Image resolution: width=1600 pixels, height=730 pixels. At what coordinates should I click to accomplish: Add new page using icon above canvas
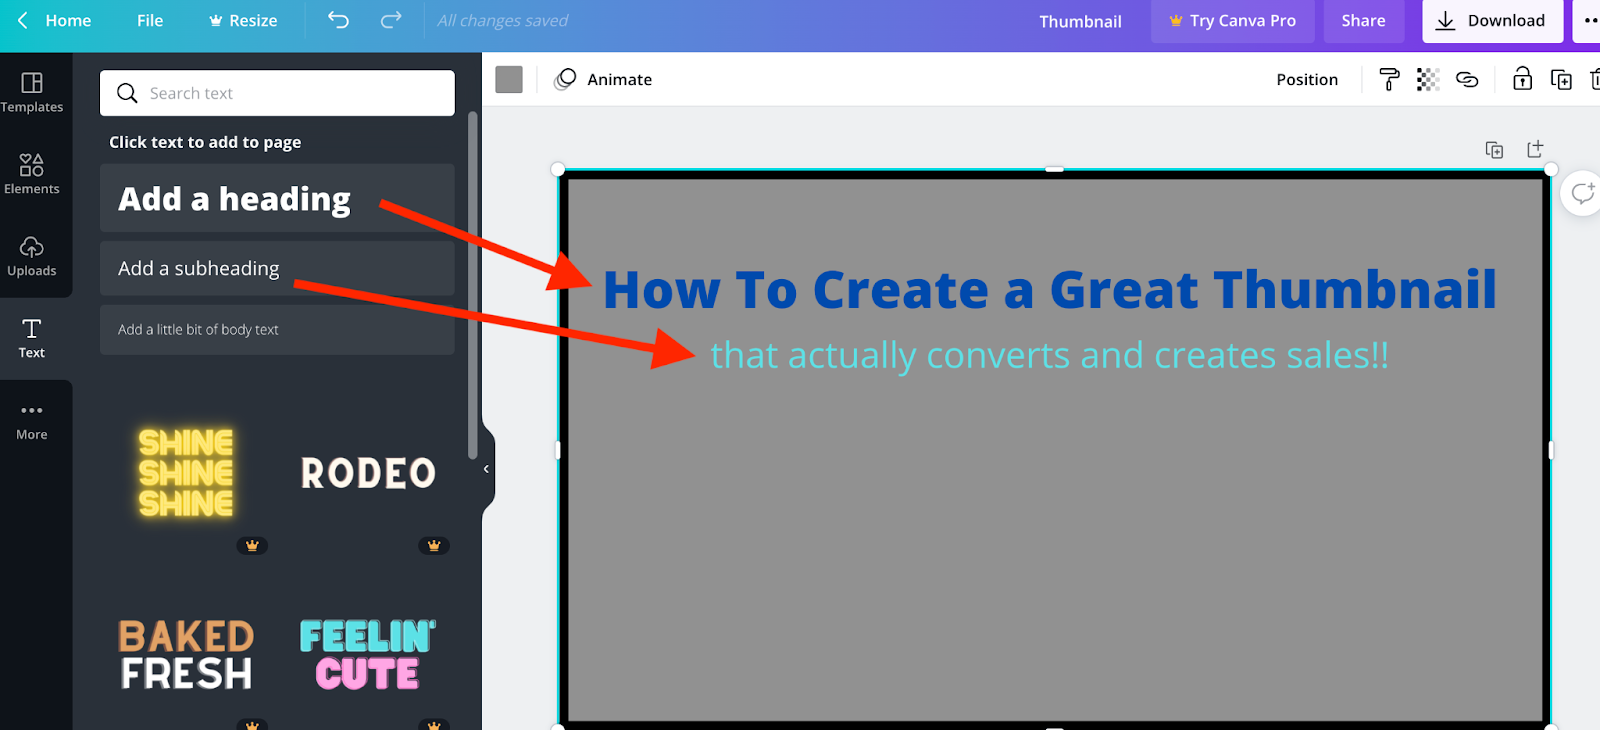1535,149
